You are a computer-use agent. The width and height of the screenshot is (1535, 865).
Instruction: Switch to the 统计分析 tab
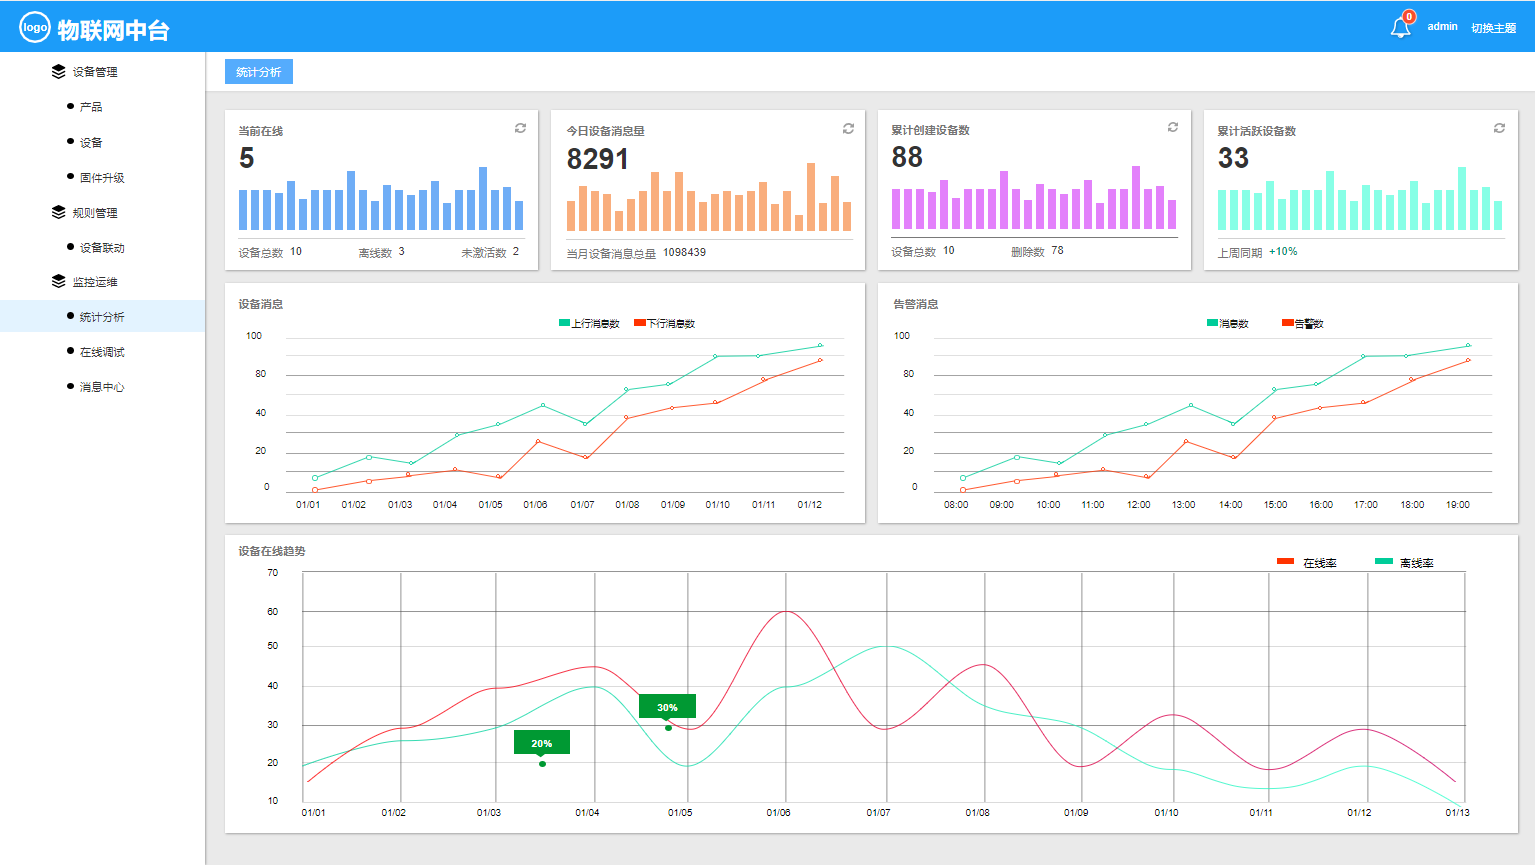259,72
